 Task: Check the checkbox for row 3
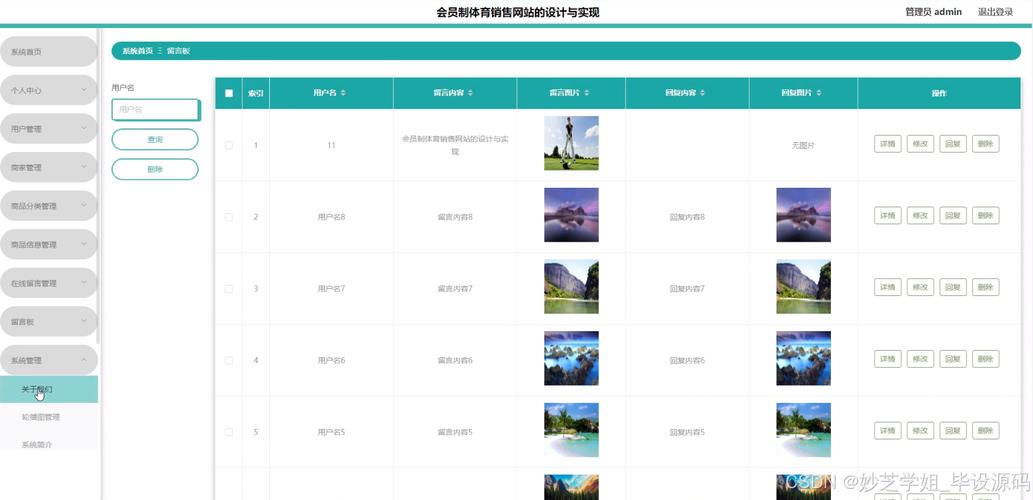click(229, 289)
